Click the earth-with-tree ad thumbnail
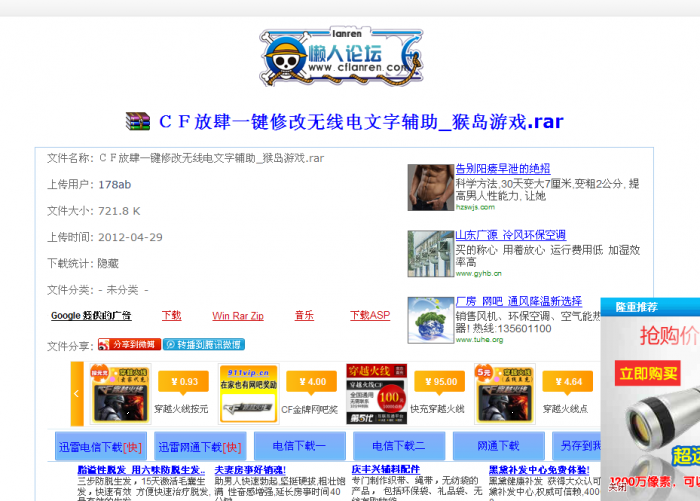 point(430,320)
